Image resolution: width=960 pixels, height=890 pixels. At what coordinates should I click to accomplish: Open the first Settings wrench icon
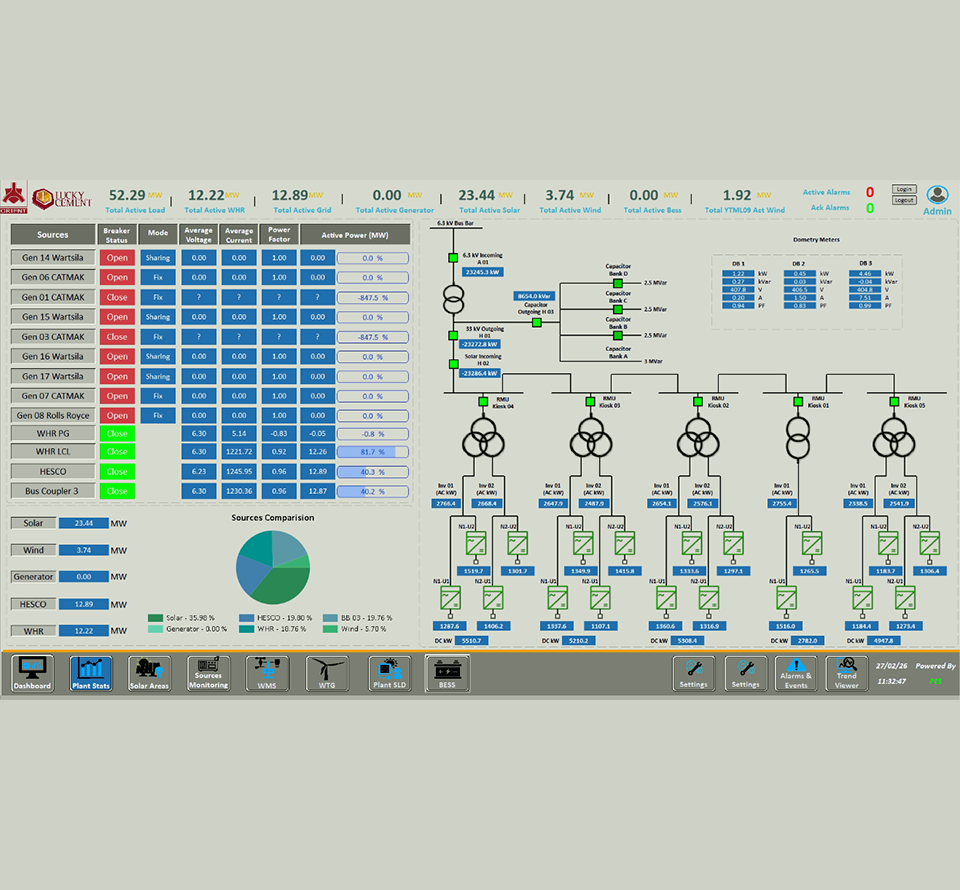point(694,674)
